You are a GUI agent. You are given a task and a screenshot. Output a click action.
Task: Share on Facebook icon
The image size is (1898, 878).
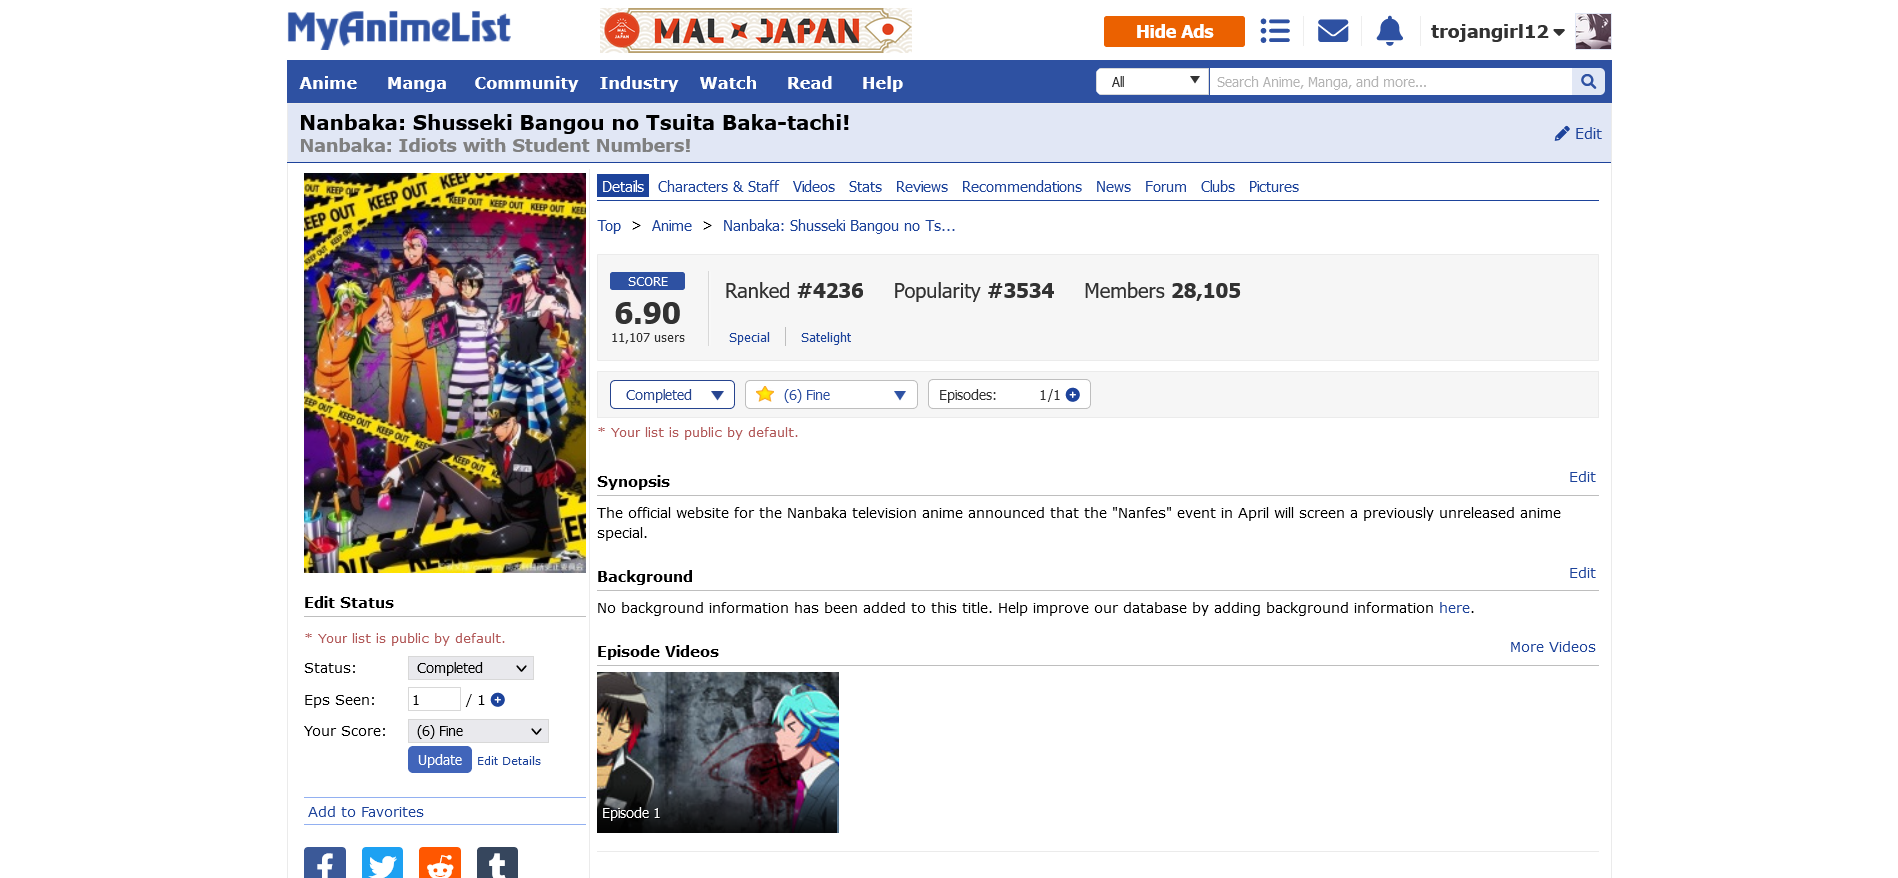(x=325, y=863)
